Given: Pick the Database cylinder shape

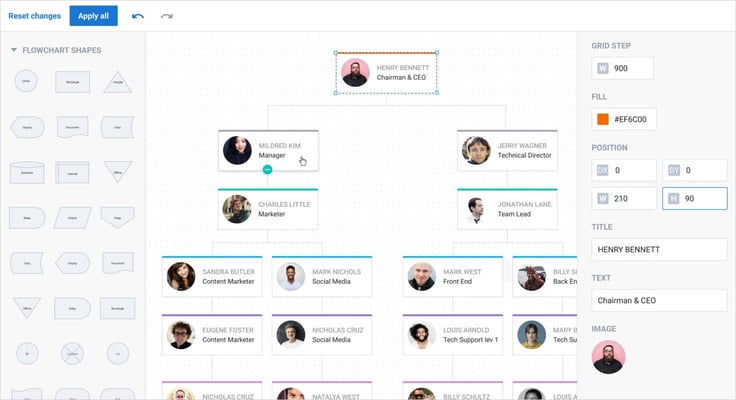Looking at the screenshot, I should [27, 172].
